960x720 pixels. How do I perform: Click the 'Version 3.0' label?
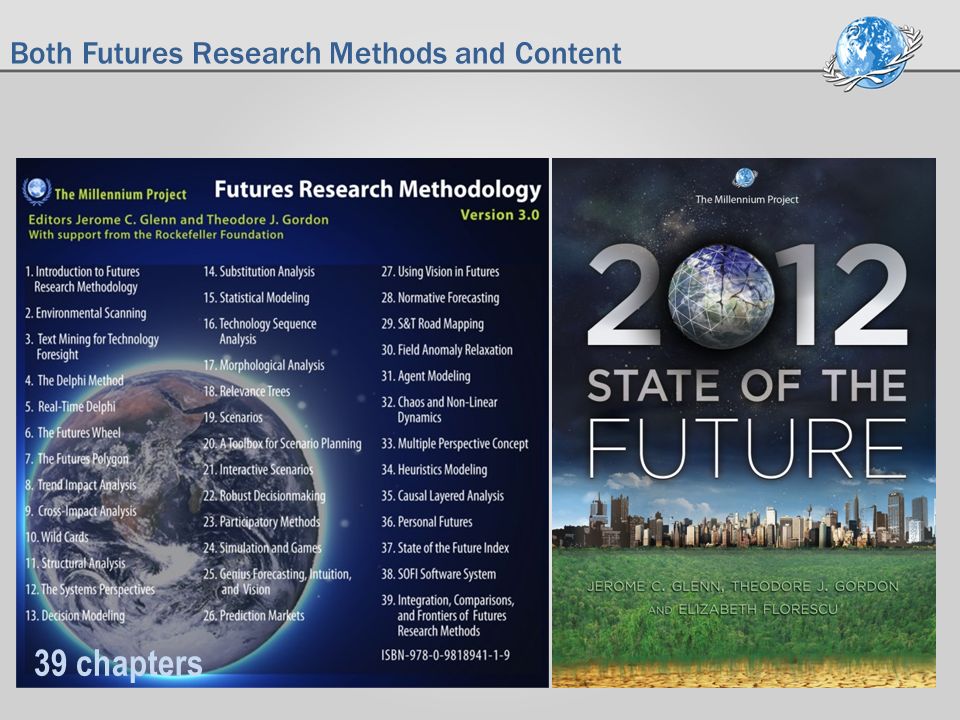(500, 215)
